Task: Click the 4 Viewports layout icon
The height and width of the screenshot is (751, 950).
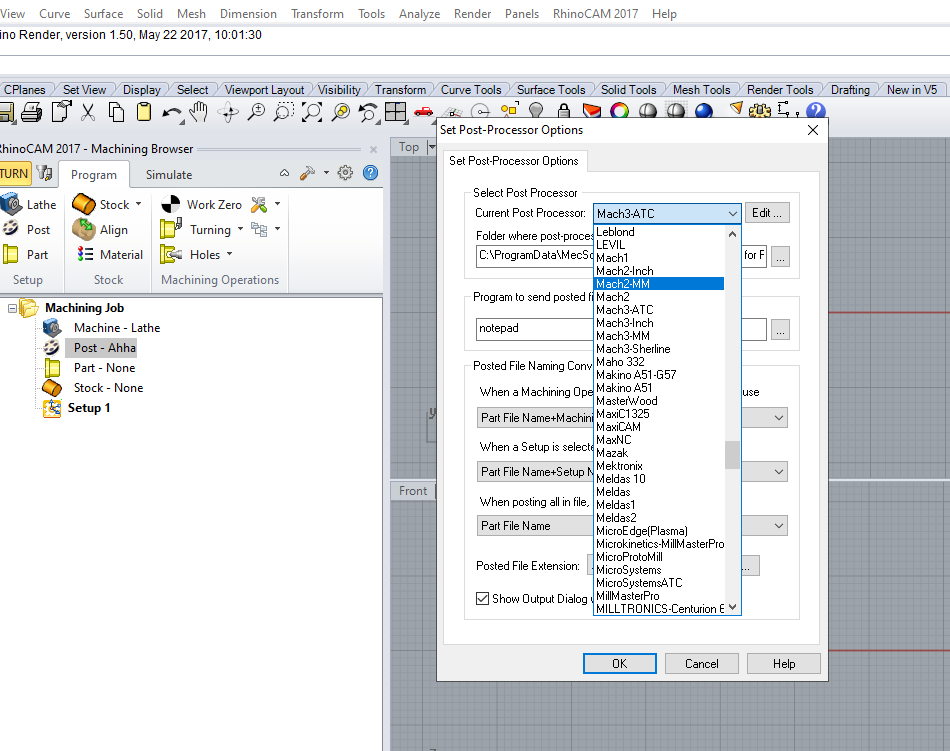Action: [x=396, y=111]
